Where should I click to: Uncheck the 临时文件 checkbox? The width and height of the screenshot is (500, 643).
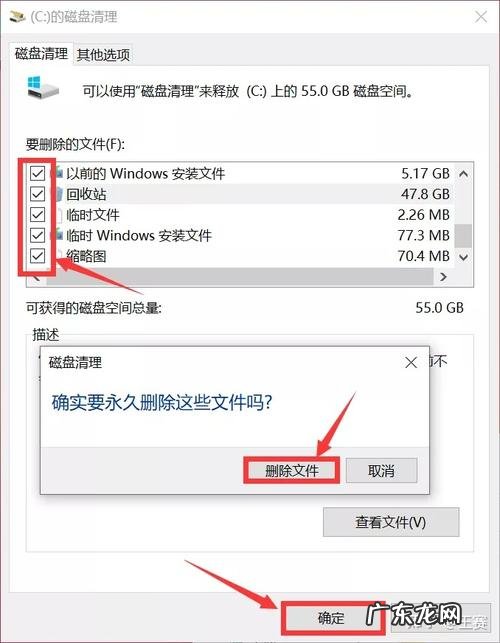(37, 214)
